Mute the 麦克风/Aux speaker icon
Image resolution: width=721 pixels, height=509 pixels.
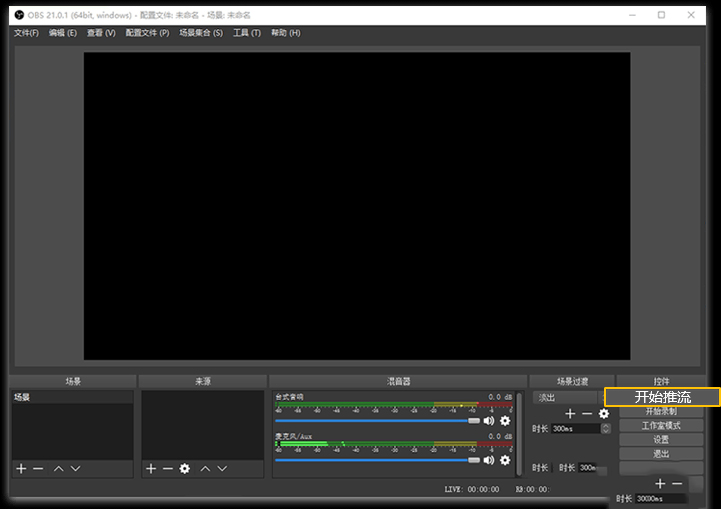(489, 460)
